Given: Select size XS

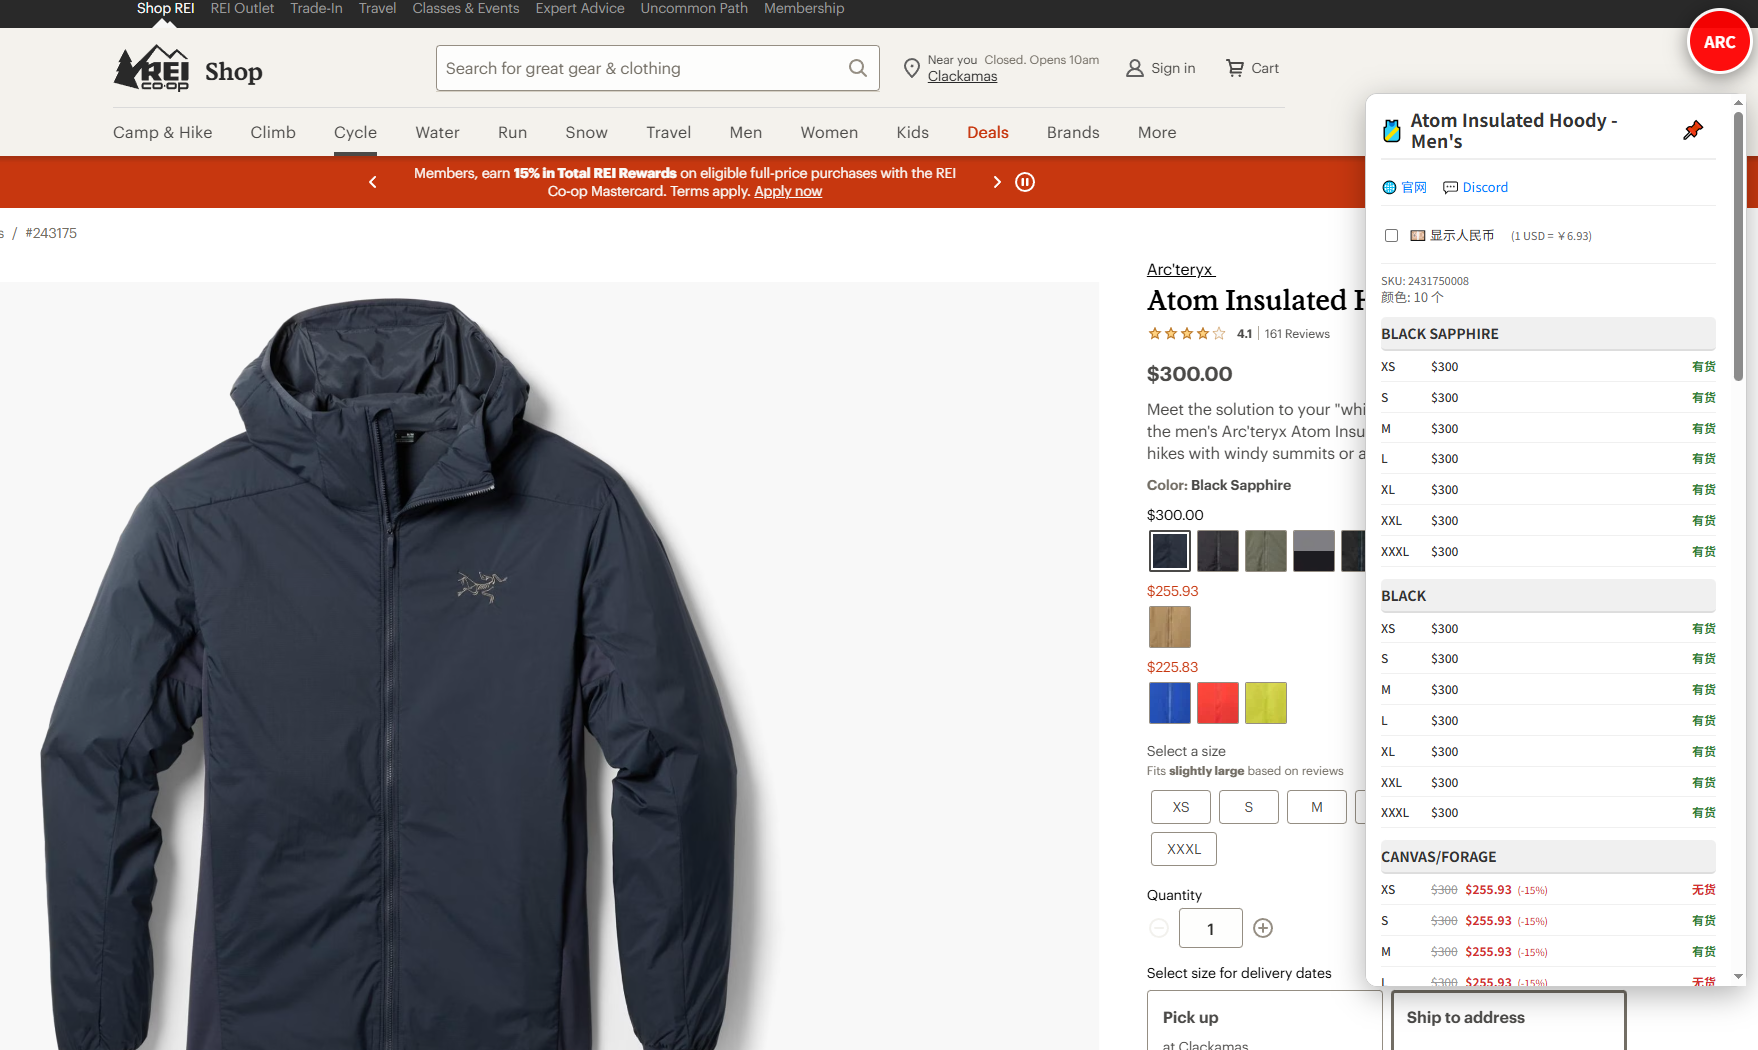Looking at the screenshot, I should pyautogui.click(x=1180, y=807).
